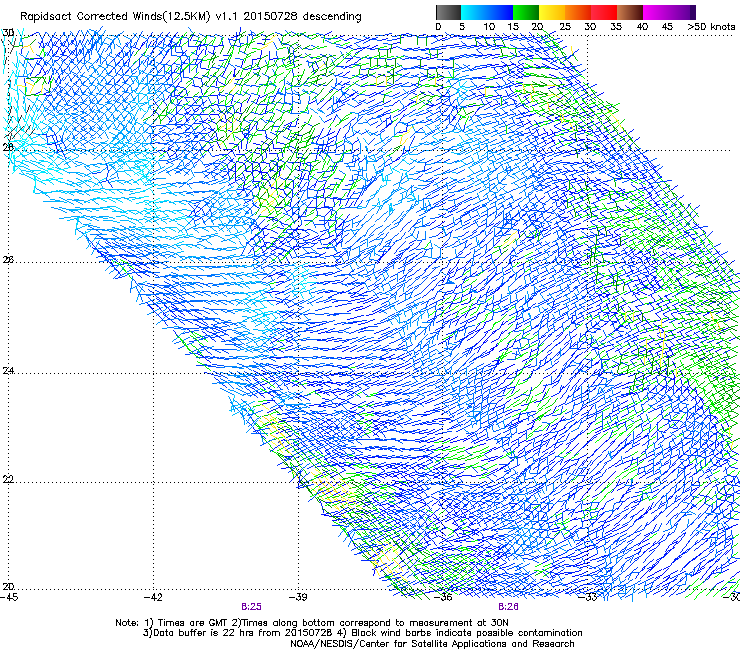Image resolution: width=740 pixels, height=650 pixels.
Task: Click note 'Black wind barbs indicate possible contamination'
Action: coord(467,633)
